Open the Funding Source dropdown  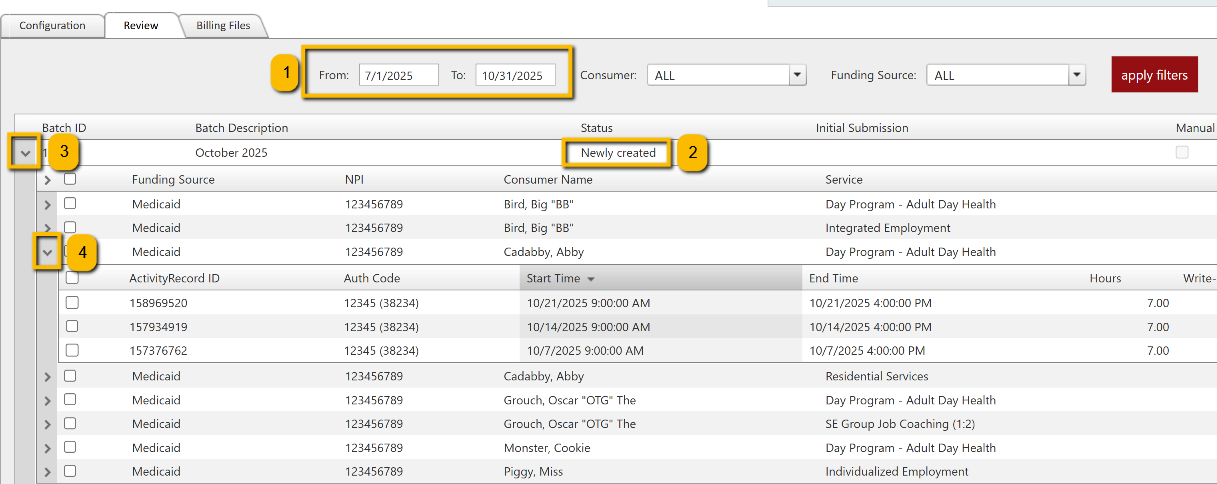click(x=1076, y=75)
